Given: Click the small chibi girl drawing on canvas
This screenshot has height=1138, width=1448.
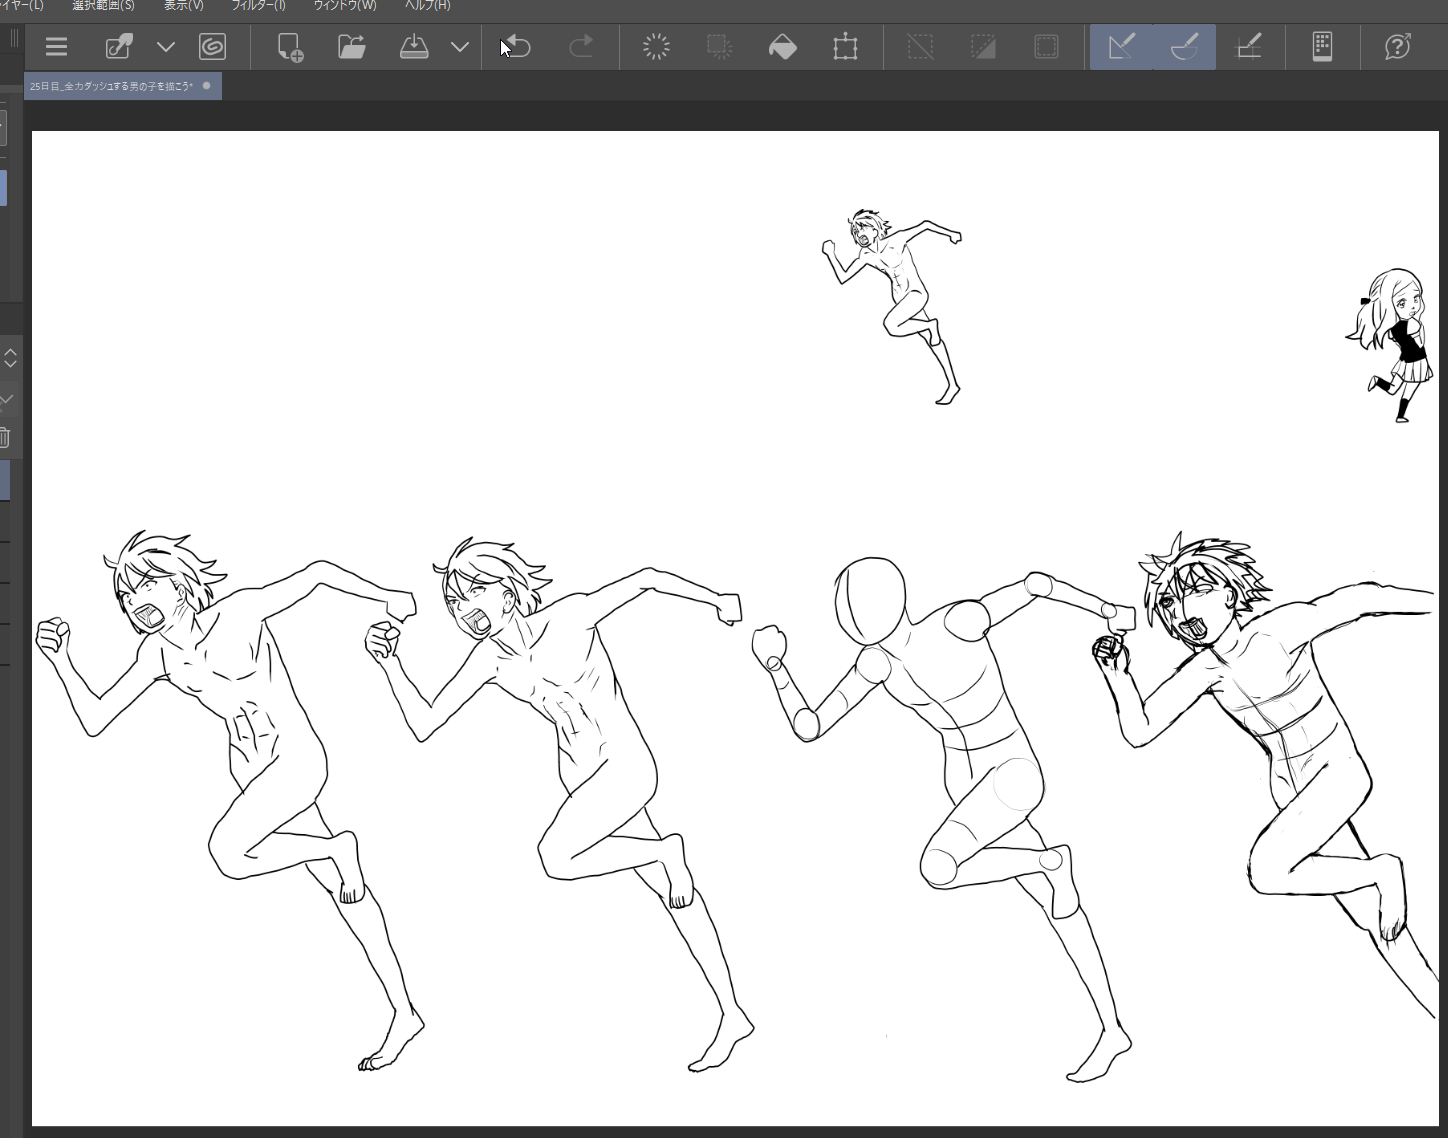Looking at the screenshot, I should pyautogui.click(x=1394, y=342).
